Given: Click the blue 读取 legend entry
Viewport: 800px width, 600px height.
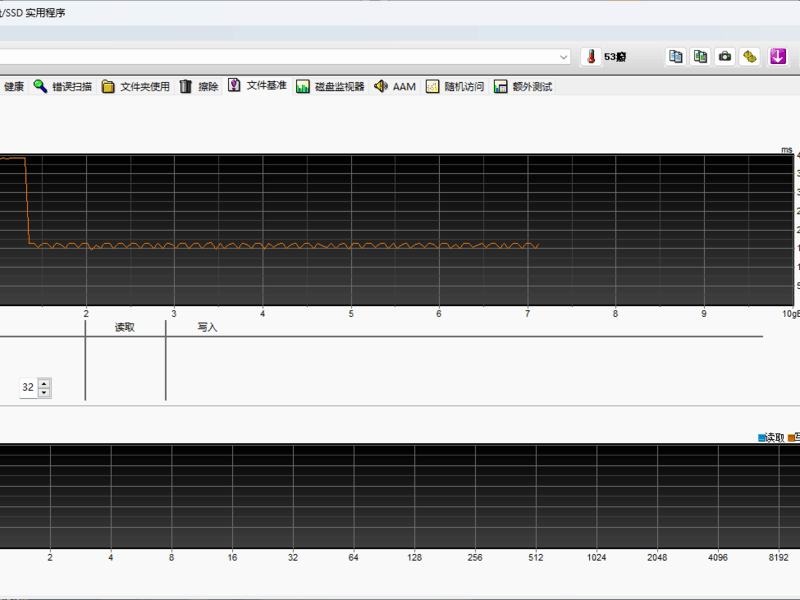Looking at the screenshot, I should point(771,437).
